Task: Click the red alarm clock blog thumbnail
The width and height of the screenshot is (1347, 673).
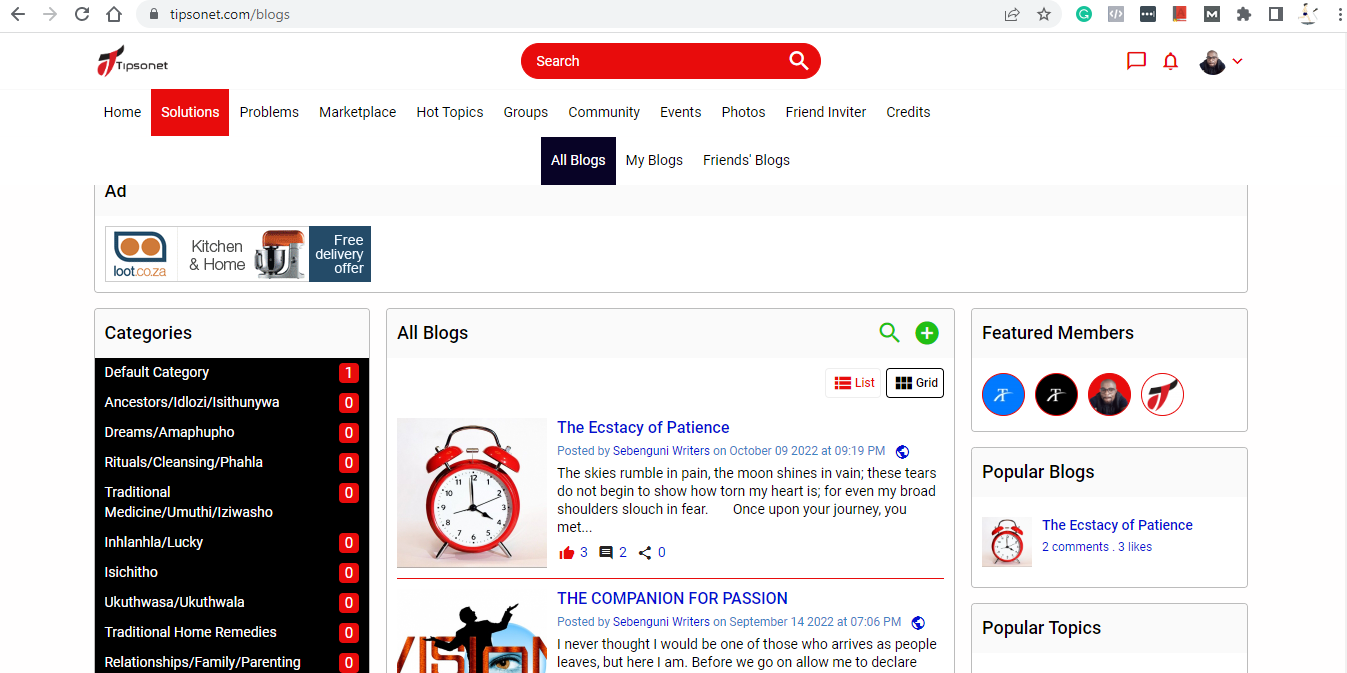Action: click(472, 493)
